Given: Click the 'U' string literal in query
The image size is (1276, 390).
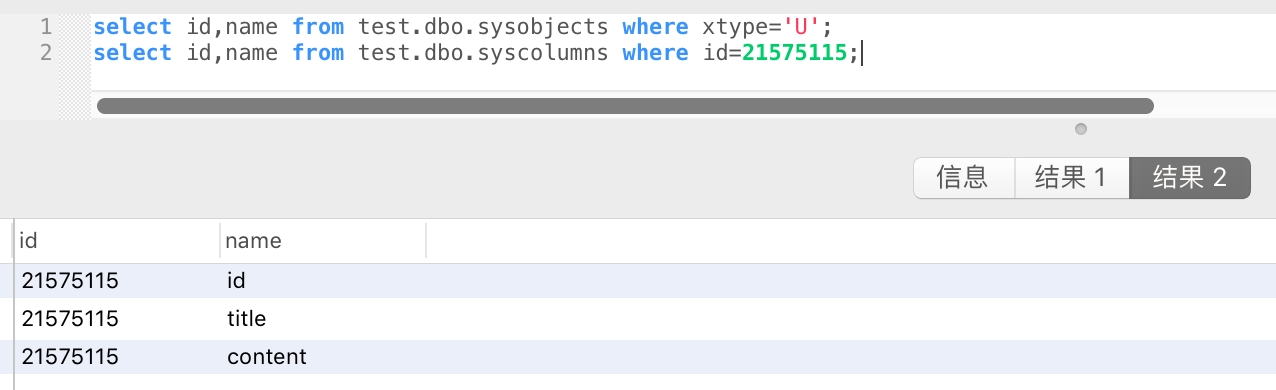Looking at the screenshot, I should [801, 27].
